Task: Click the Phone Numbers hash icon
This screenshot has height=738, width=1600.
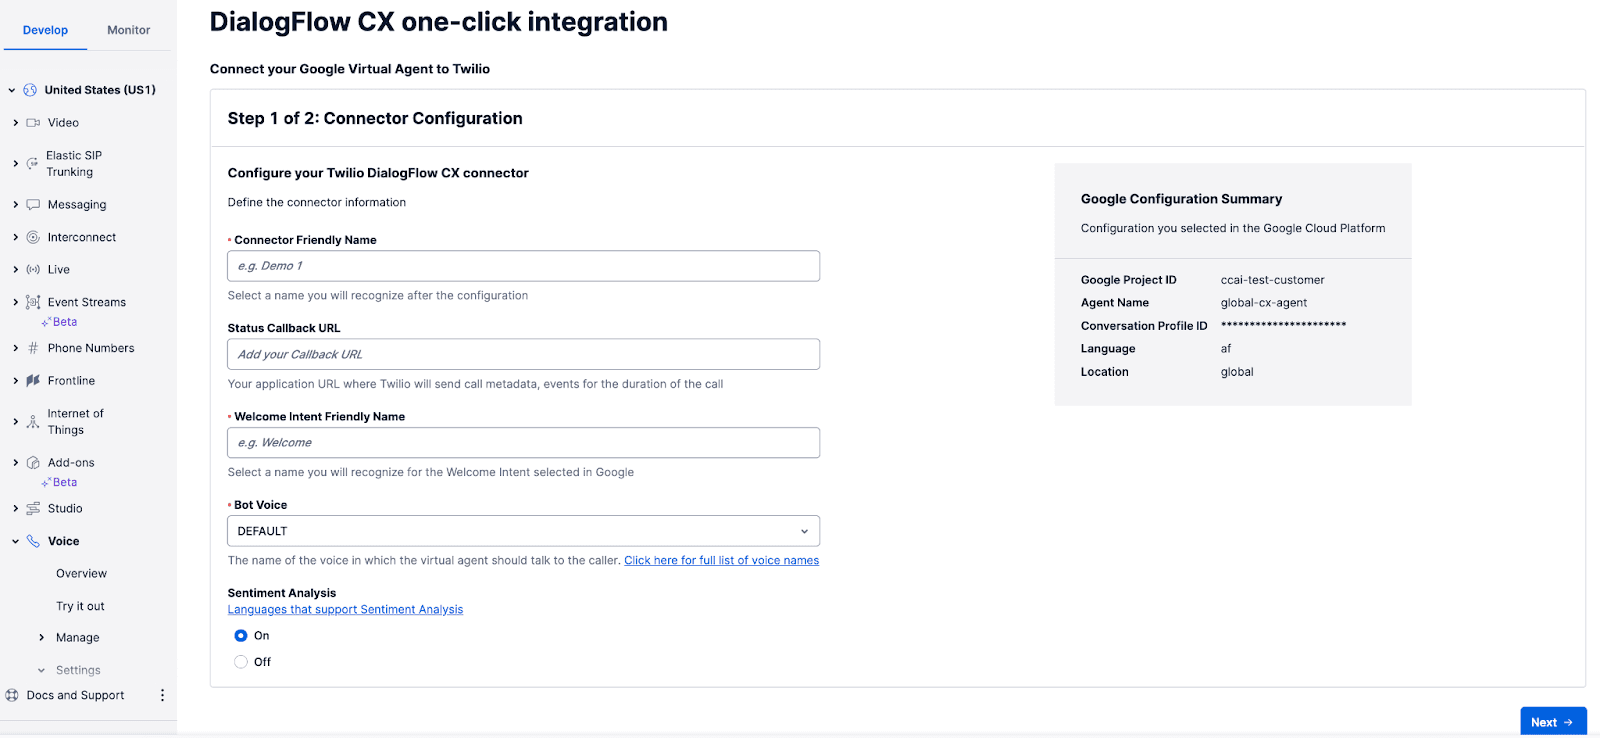Action: point(33,348)
